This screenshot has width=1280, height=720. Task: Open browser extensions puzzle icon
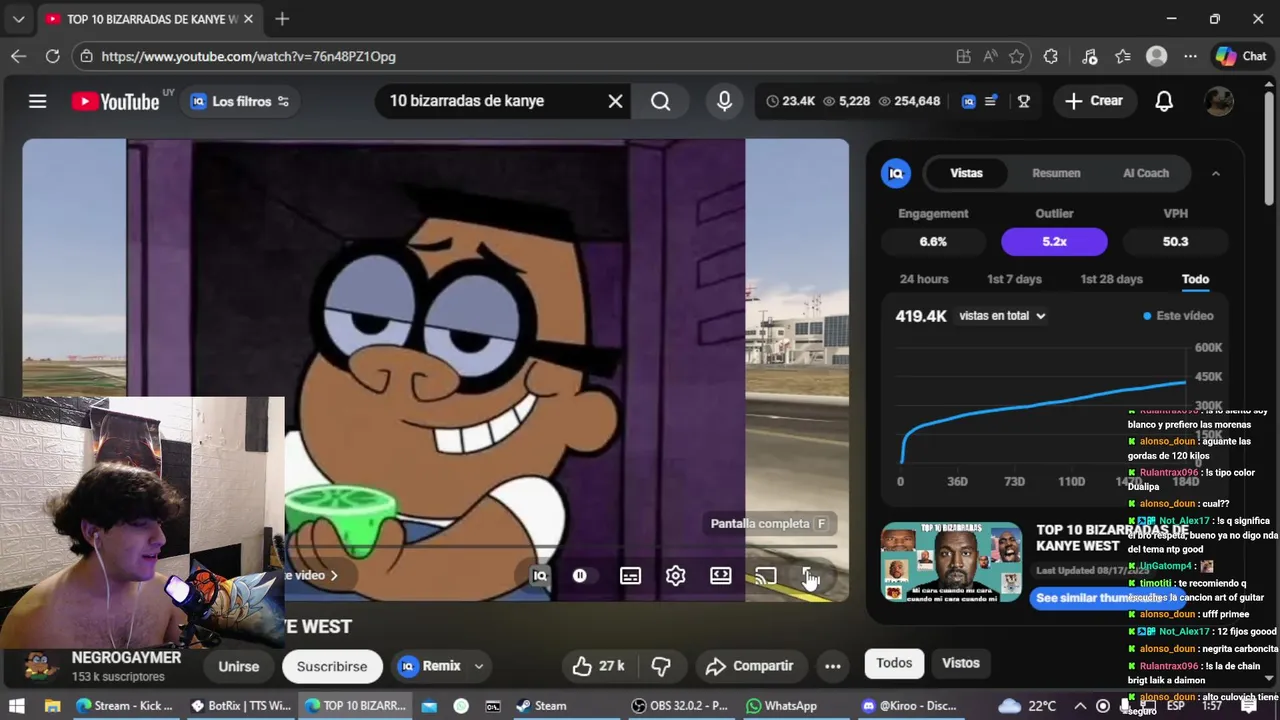[1050, 57]
